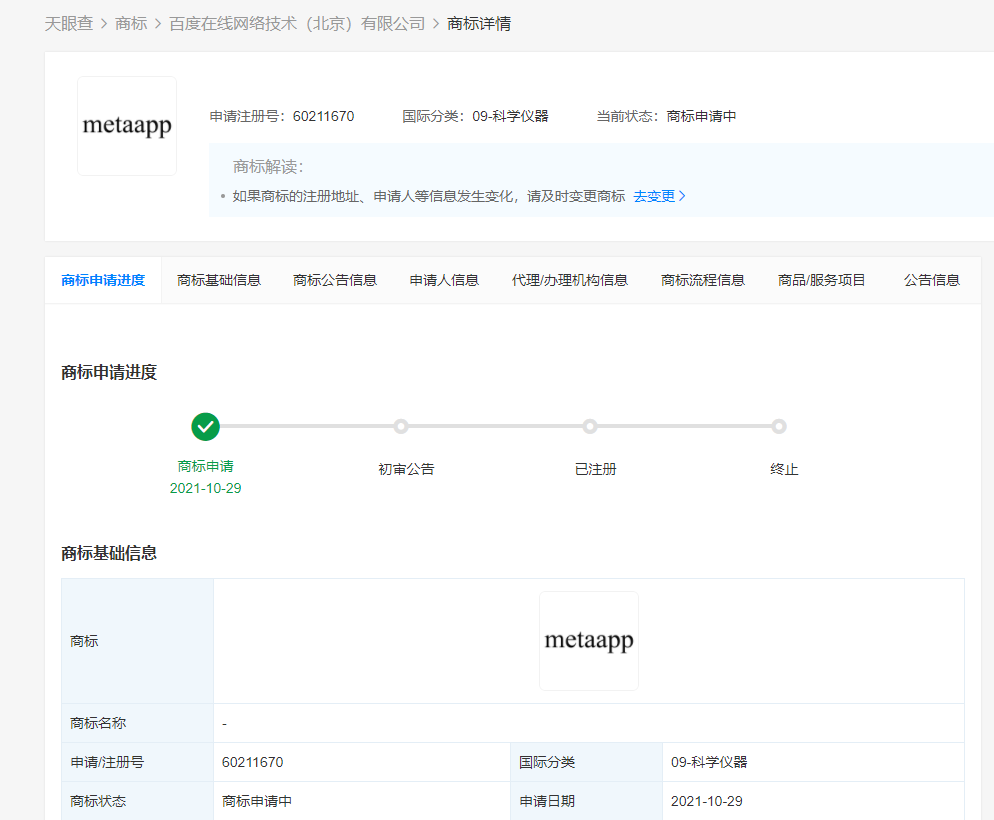Switch to the 商标基础信息 tab
Screen dimensions: 994x820
pyautogui.click(x=219, y=280)
